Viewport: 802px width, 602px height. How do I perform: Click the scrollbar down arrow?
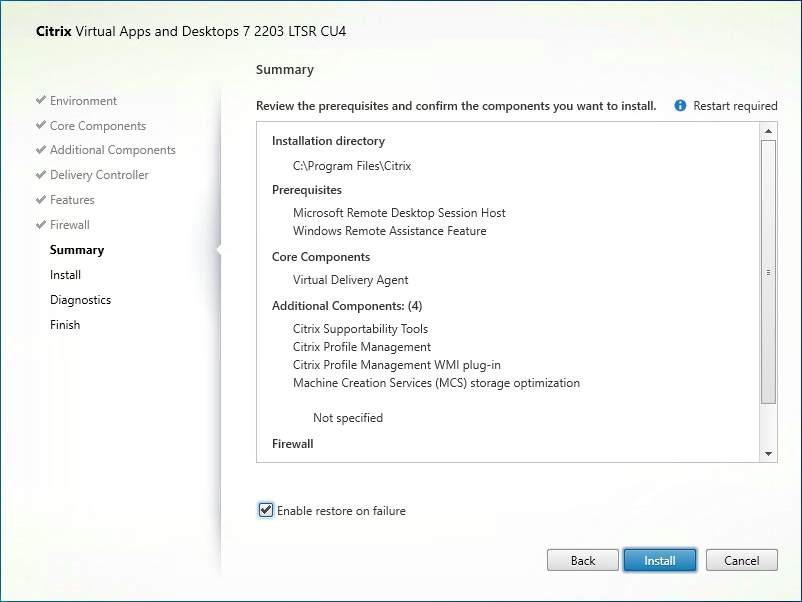click(768, 454)
